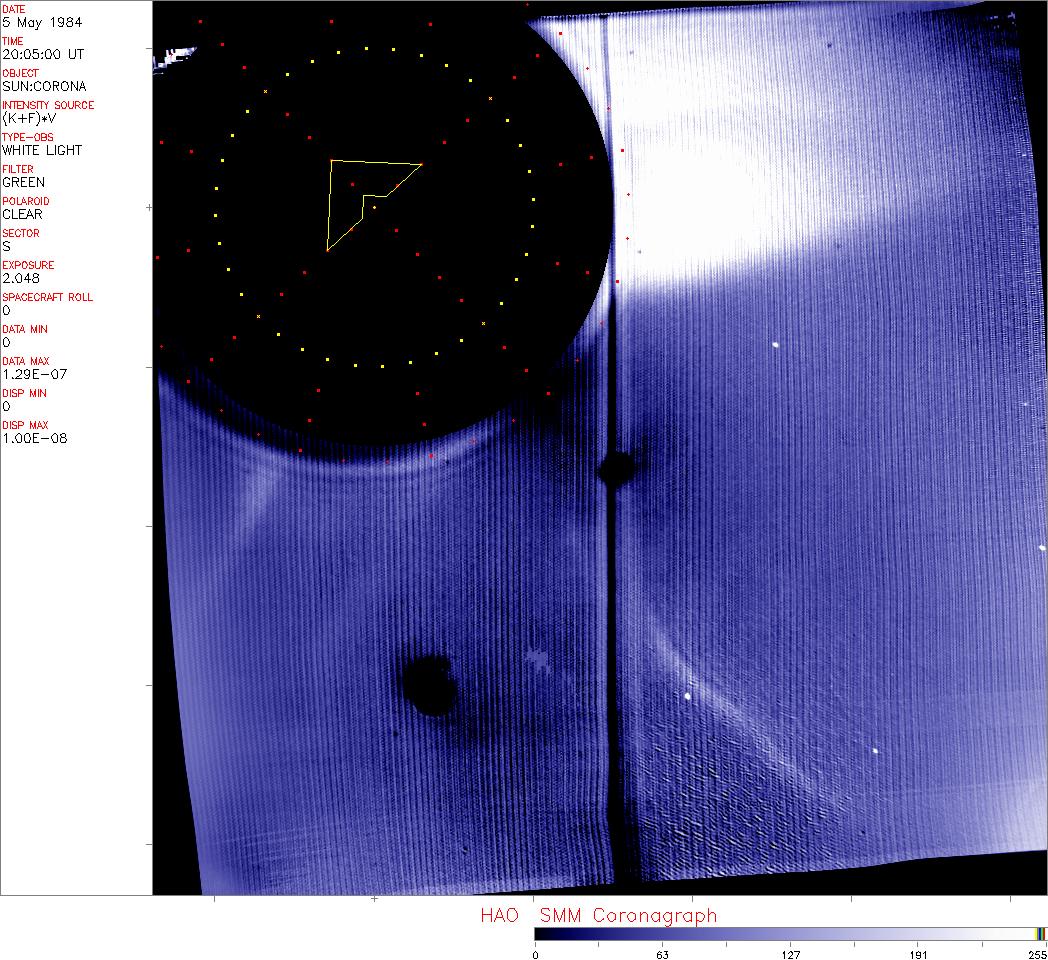Click the colorbar tick label 191
This screenshot has height=960, width=1048.
[918, 955]
